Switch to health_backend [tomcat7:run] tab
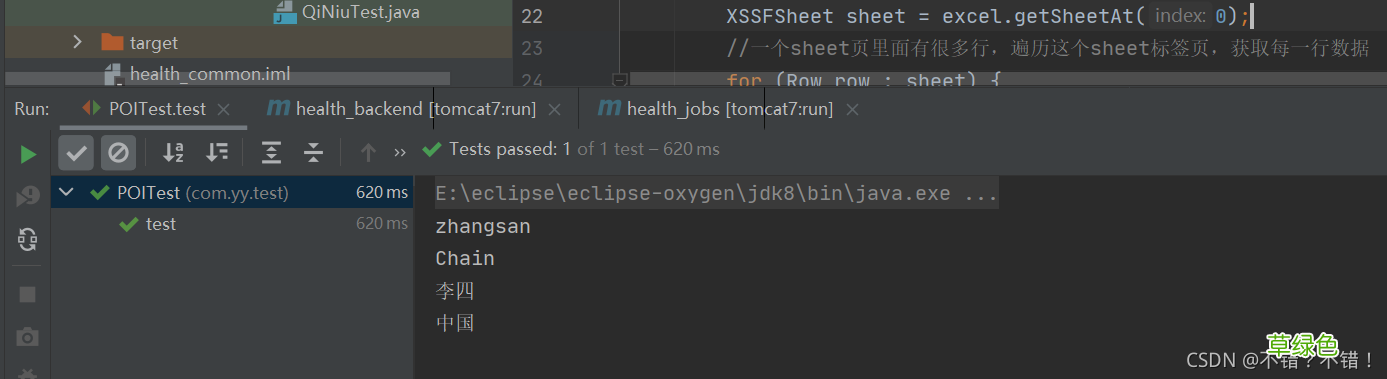The height and width of the screenshot is (379, 1387). [402, 109]
